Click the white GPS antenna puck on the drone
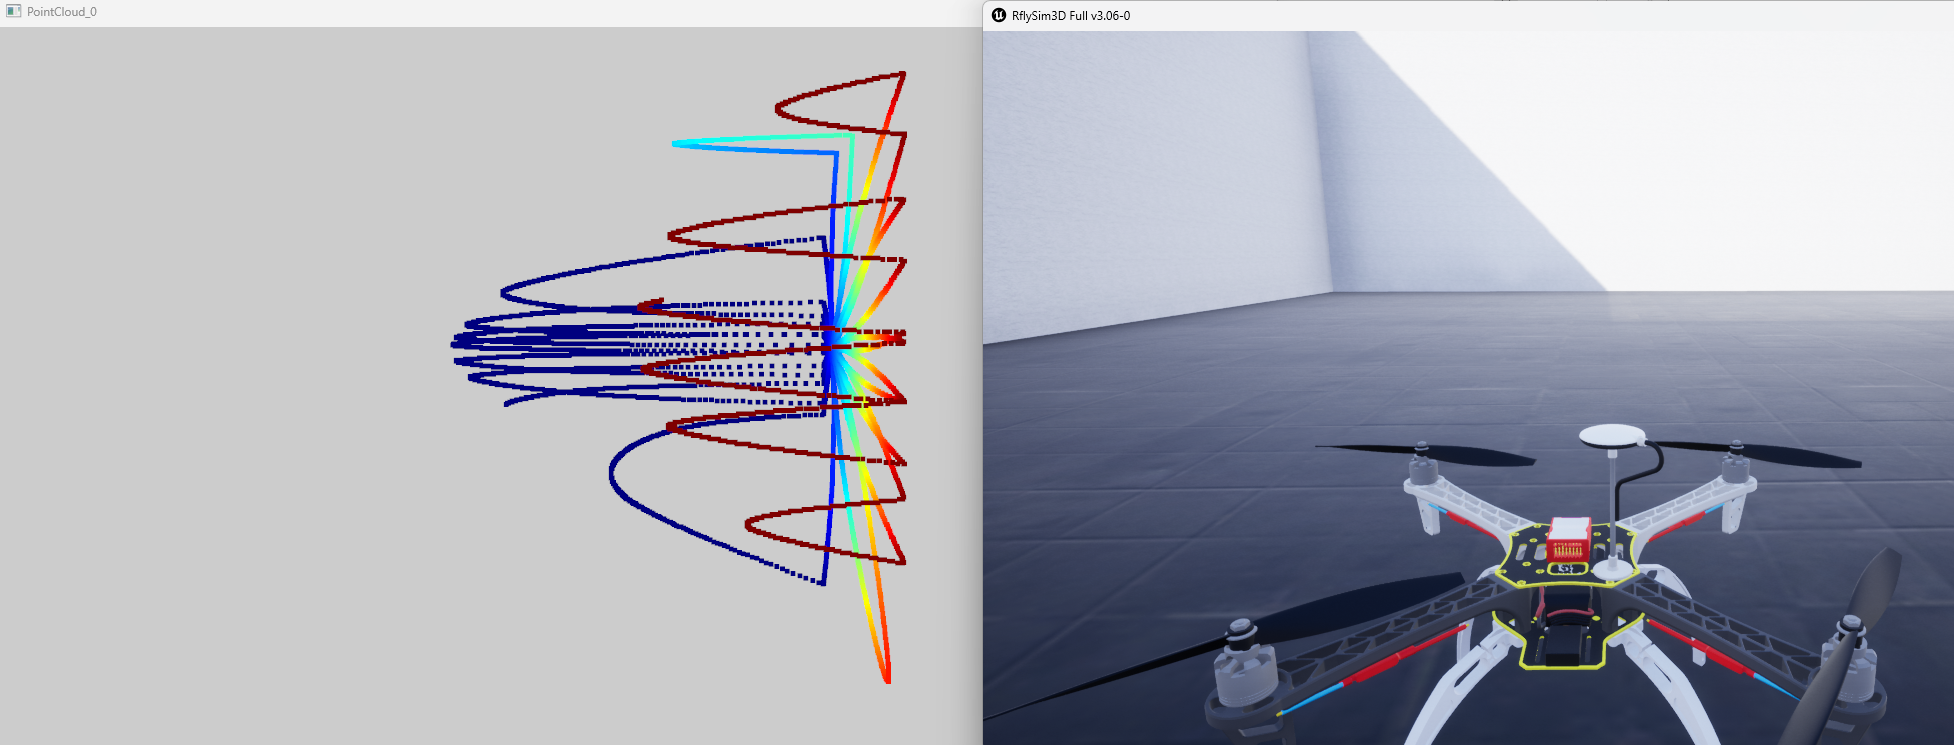 pos(1611,436)
